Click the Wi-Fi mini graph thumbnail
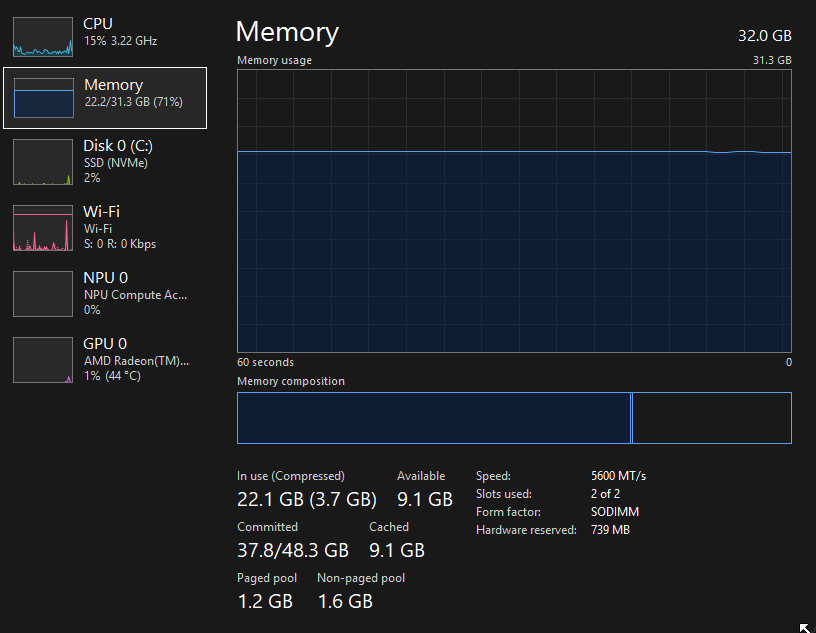Viewport: 816px width, 633px height. click(x=43, y=228)
